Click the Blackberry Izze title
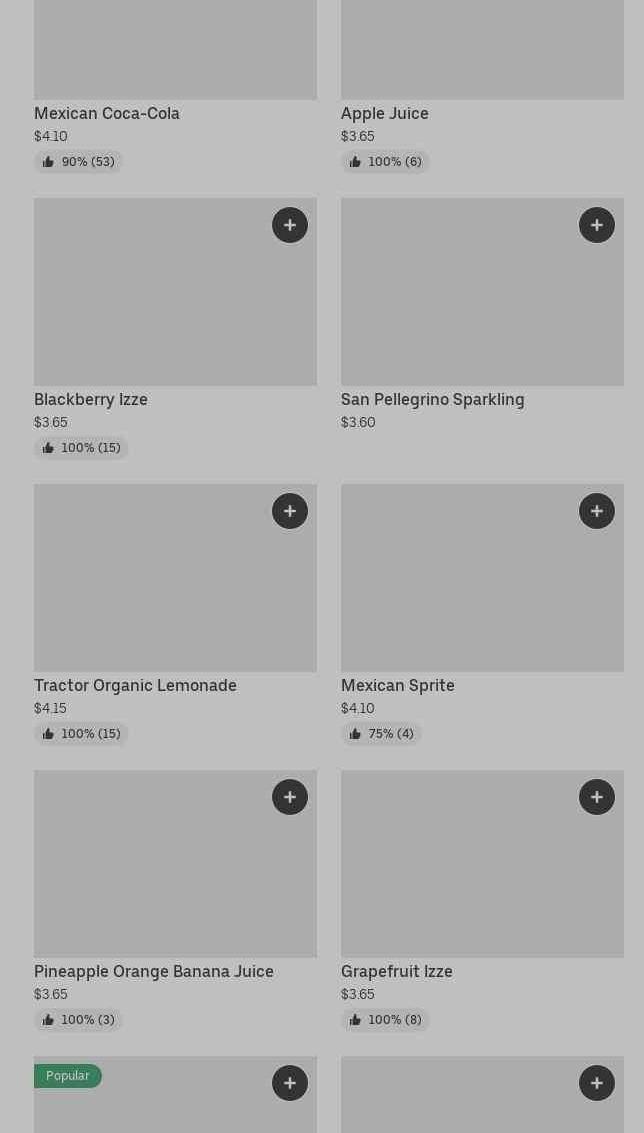The height and width of the screenshot is (1133, 644). (x=91, y=399)
